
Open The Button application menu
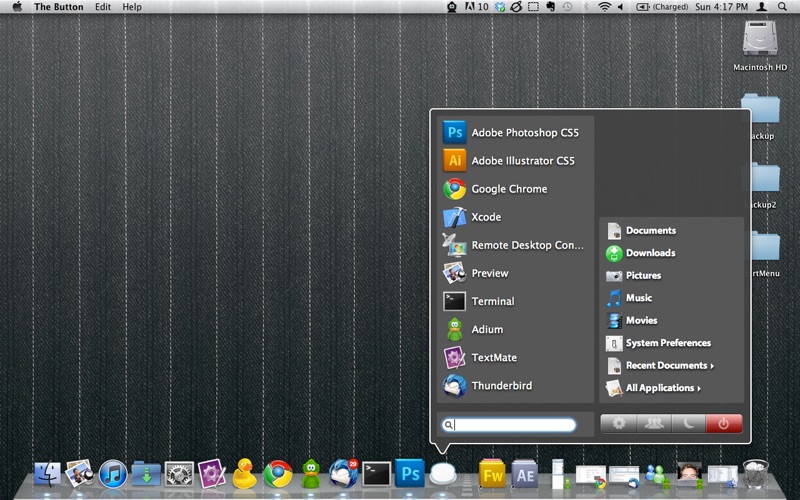(x=58, y=7)
